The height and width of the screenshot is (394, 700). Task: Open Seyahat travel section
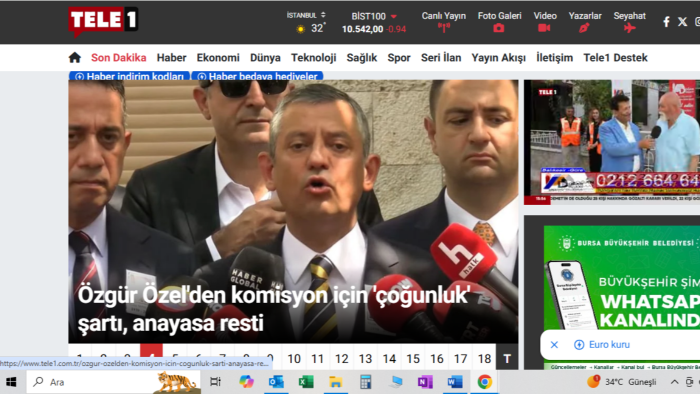click(x=629, y=21)
